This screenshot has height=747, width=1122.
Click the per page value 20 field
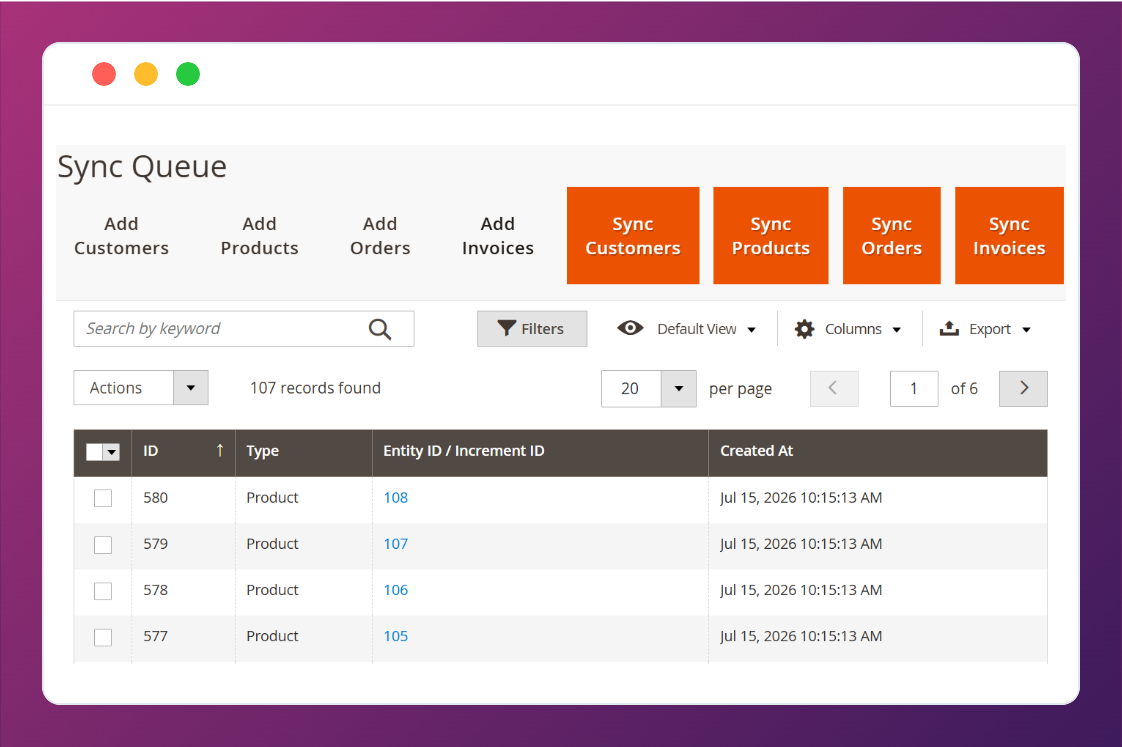pos(631,389)
